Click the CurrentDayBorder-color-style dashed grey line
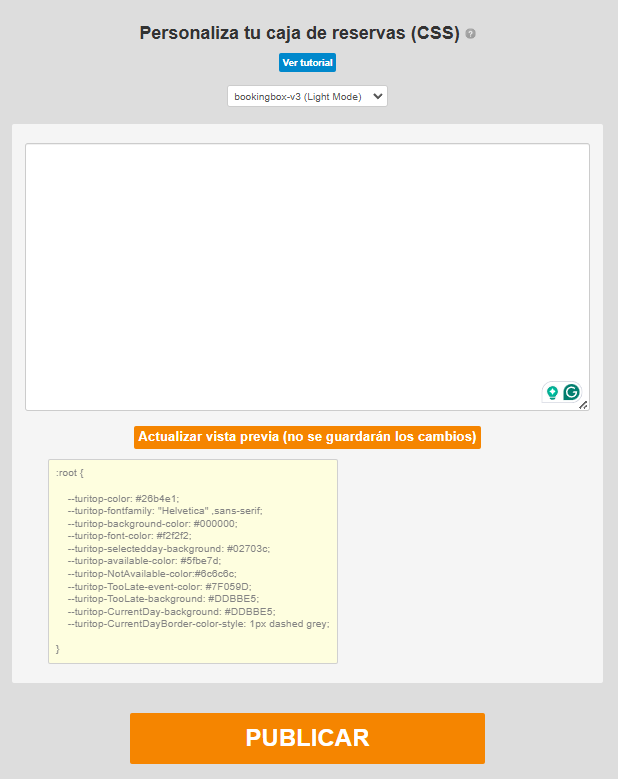Screen dimensions: 618x779 tap(198, 624)
